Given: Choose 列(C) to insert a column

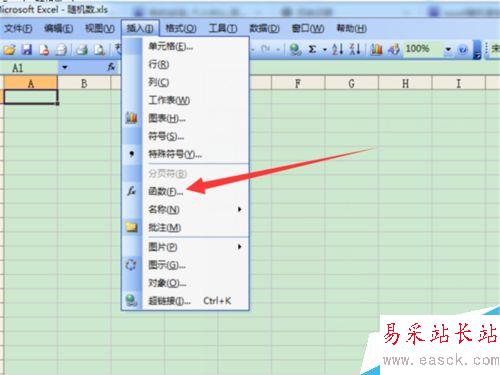Looking at the screenshot, I should click(x=196, y=82).
